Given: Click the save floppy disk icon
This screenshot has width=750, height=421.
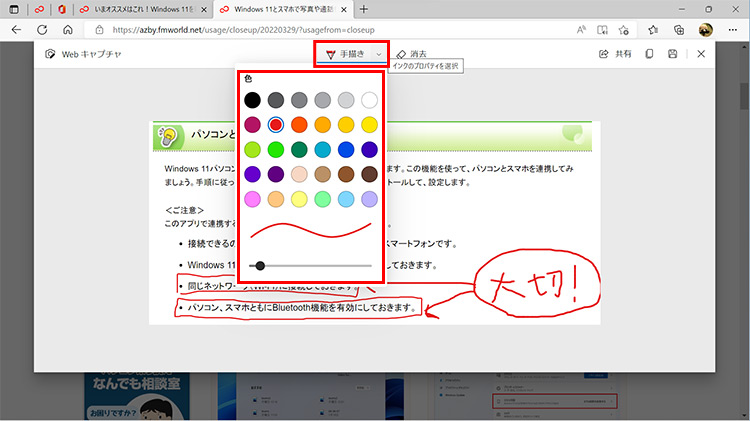Looking at the screenshot, I should click(x=674, y=54).
